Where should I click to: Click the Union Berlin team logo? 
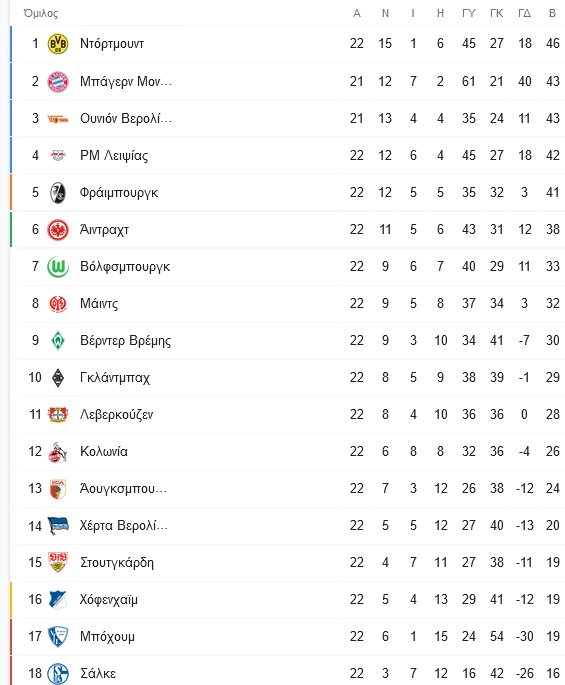pyautogui.click(x=58, y=118)
